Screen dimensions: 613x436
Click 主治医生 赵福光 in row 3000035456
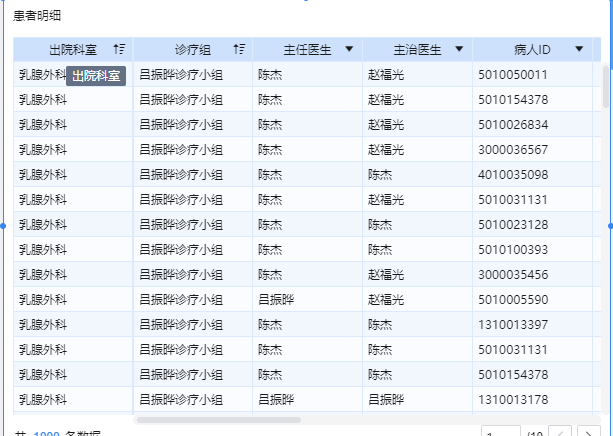[386, 275]
